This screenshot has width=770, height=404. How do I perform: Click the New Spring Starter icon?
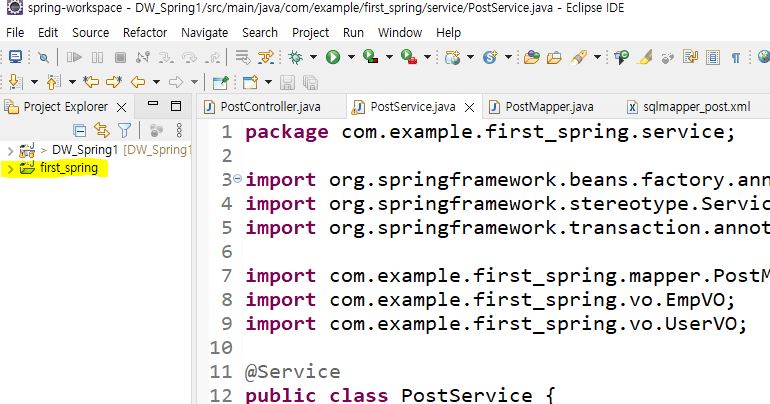490,57
